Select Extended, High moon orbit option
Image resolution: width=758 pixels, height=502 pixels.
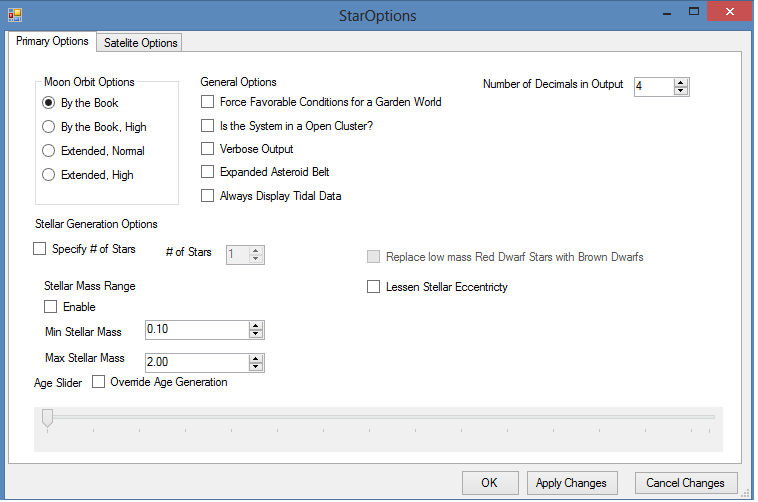[x=49, y=175]
